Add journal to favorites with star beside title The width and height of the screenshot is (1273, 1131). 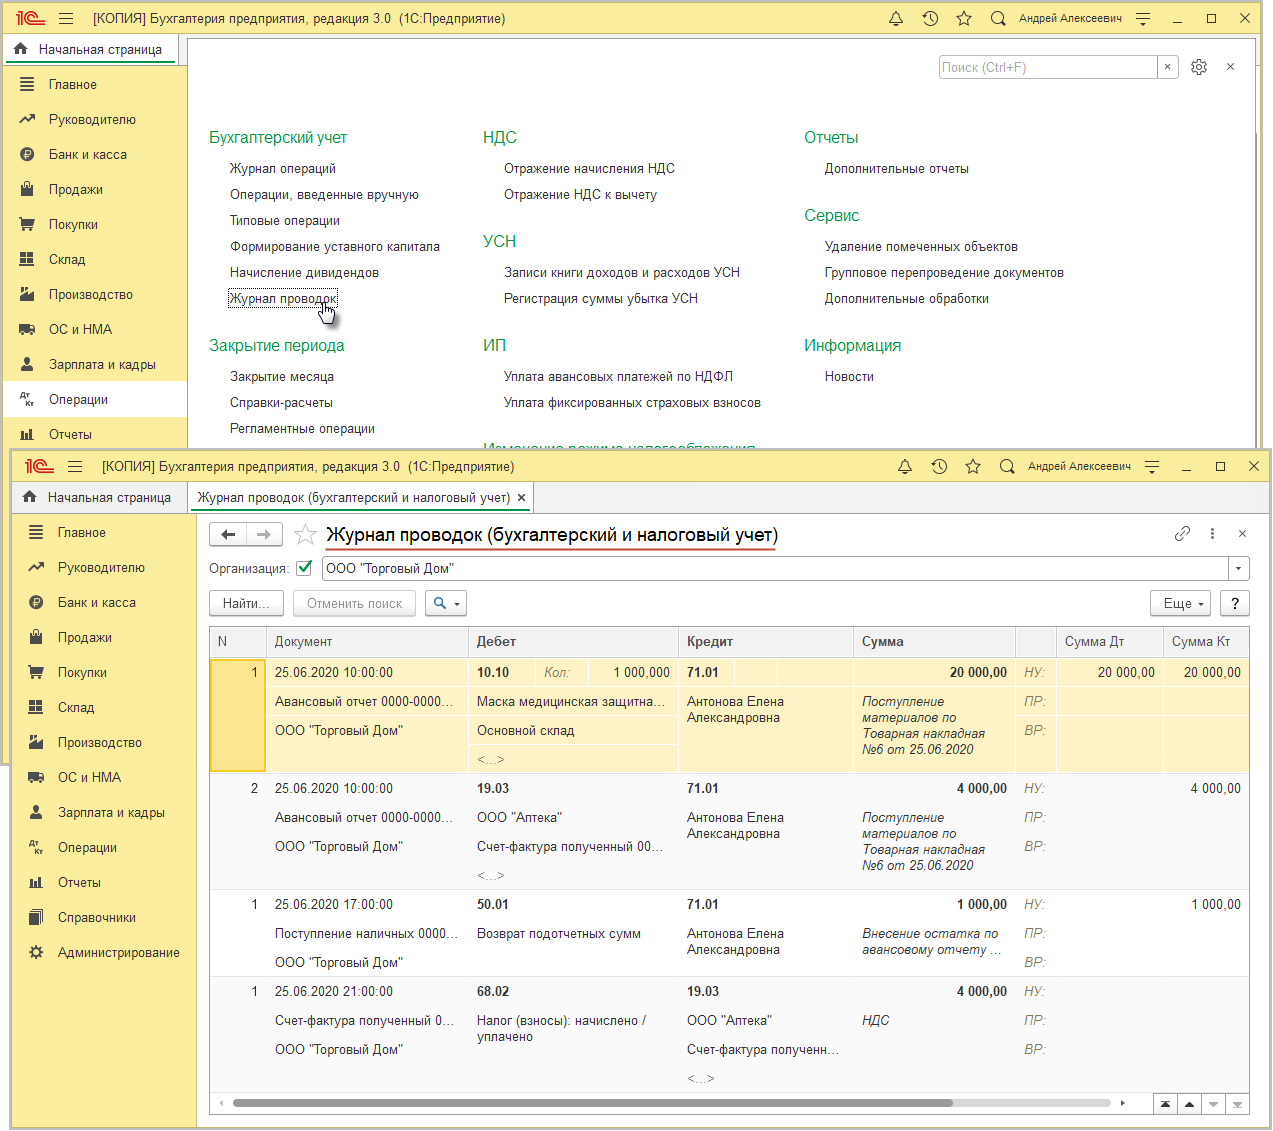pos(305,535)
